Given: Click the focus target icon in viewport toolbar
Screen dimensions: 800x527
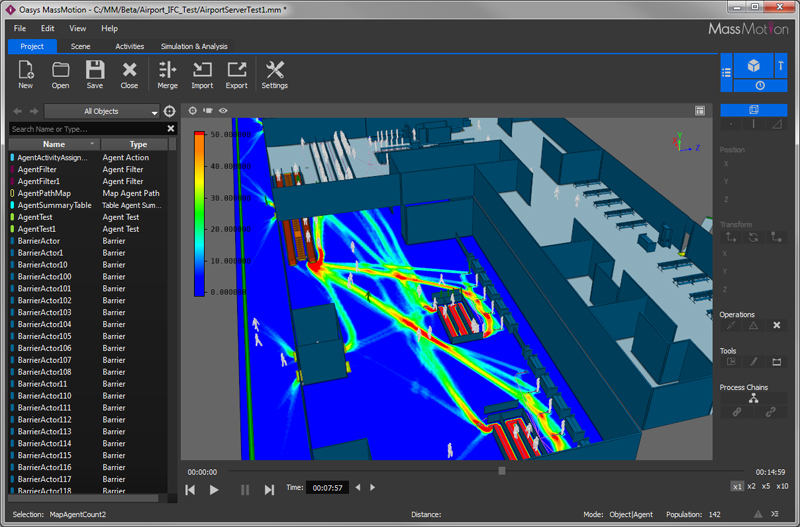Looking at the screenshot, I should [192, 110].
